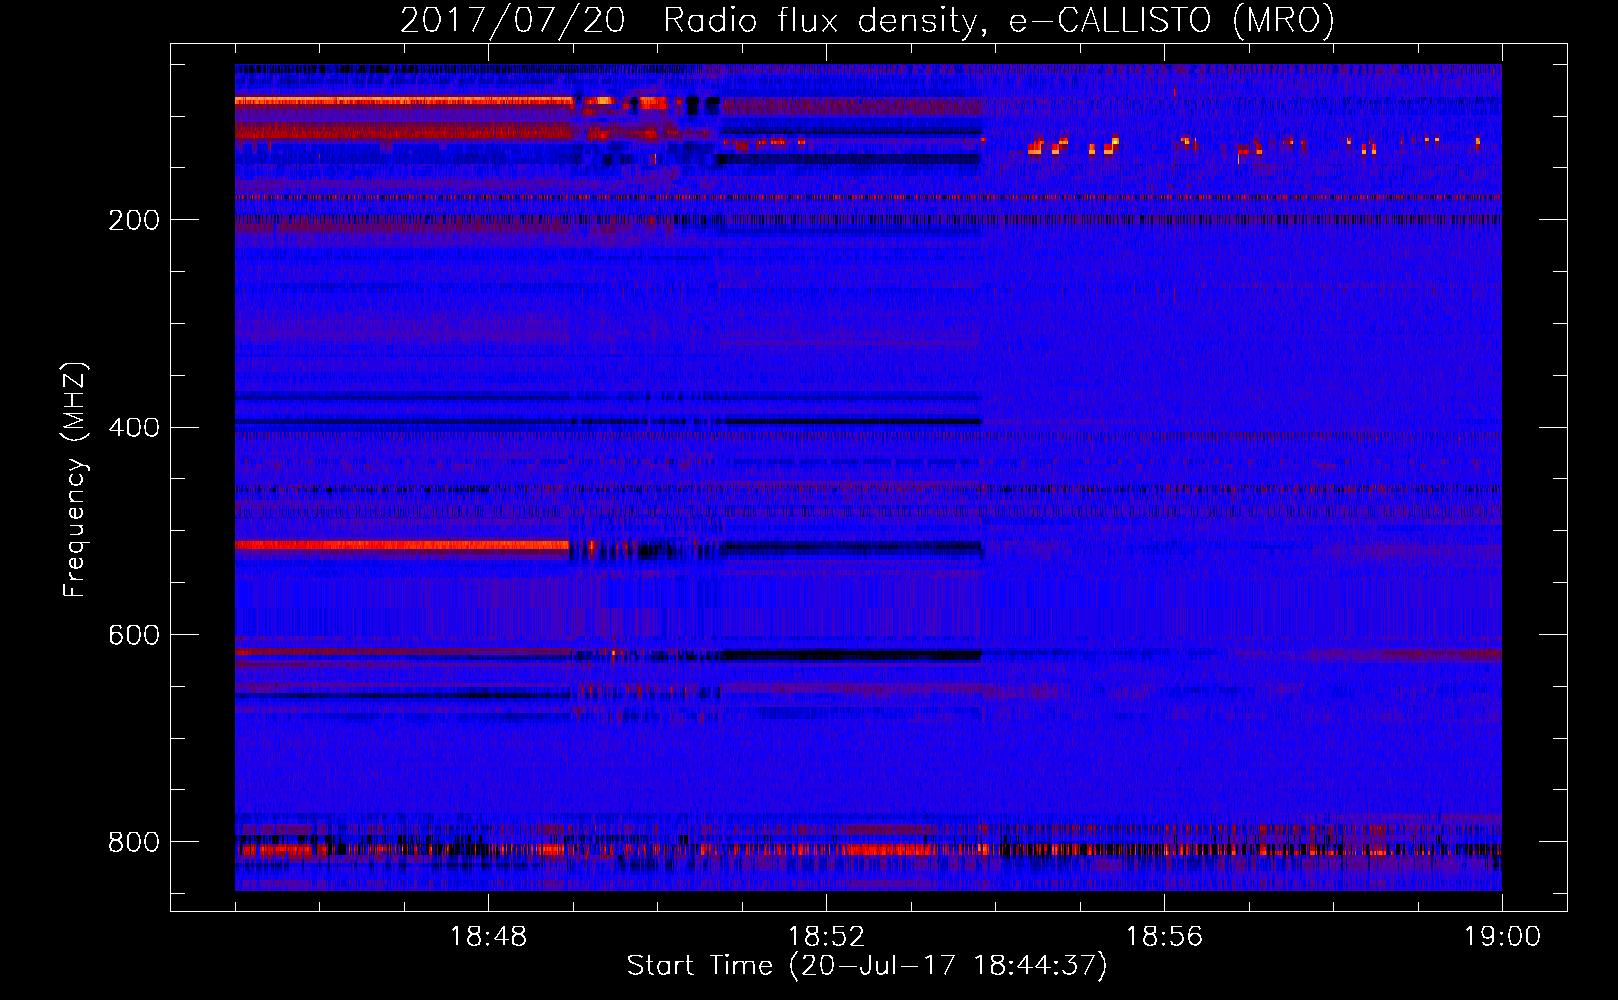Click the 18:56 time tick label
This screenshot has height=1000, width=1618.
pyautogui.click(x=1164, y=937)
